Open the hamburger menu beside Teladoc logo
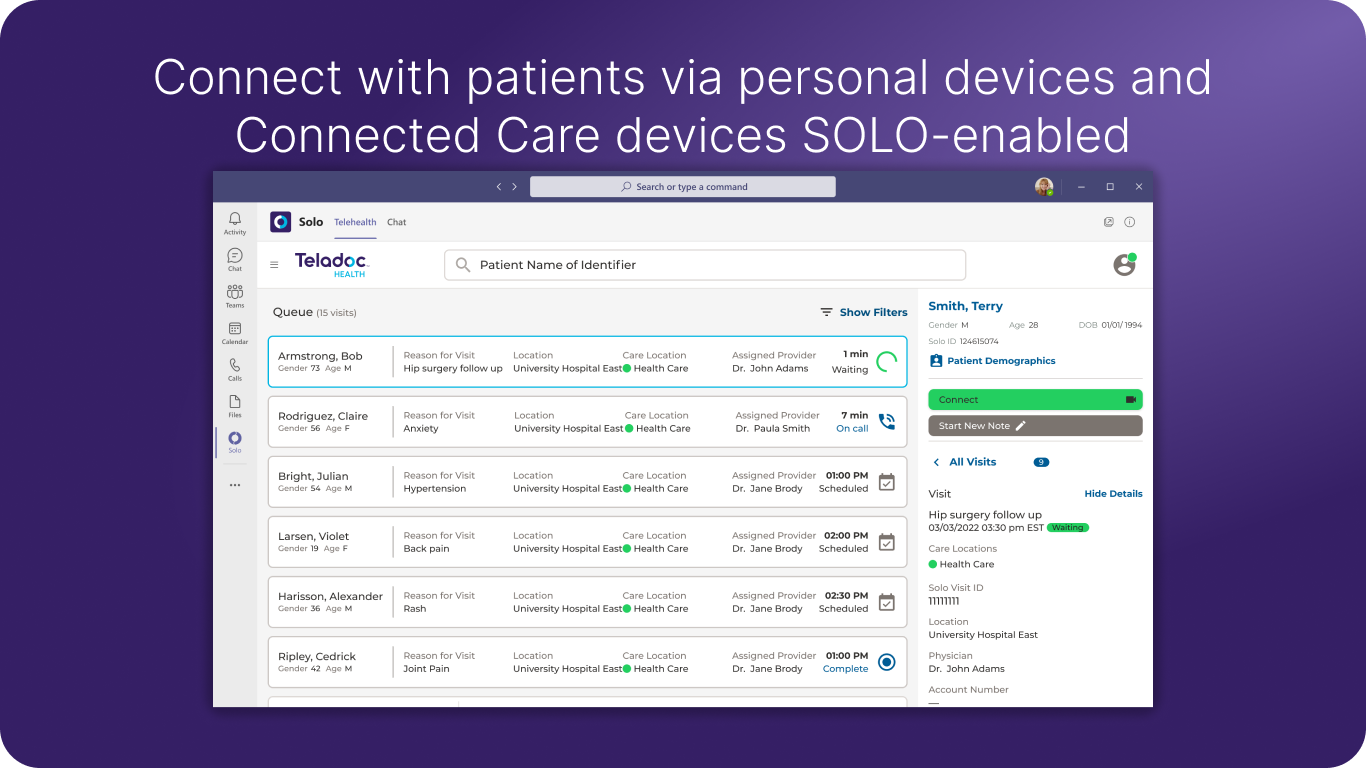 [274, 265]
